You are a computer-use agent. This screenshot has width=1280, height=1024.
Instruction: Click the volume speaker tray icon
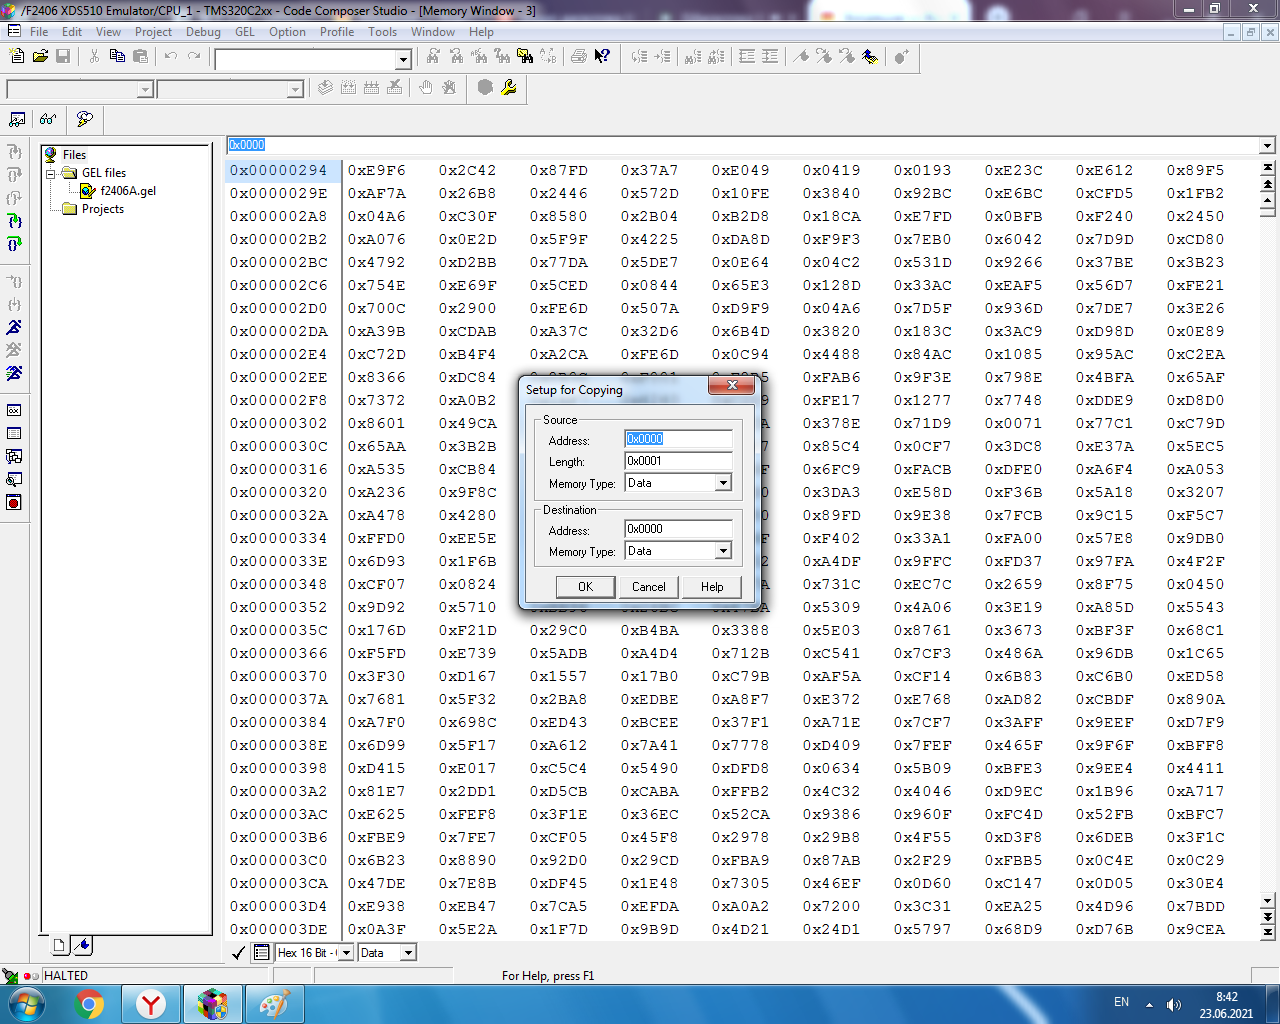coord(1174,1004)
